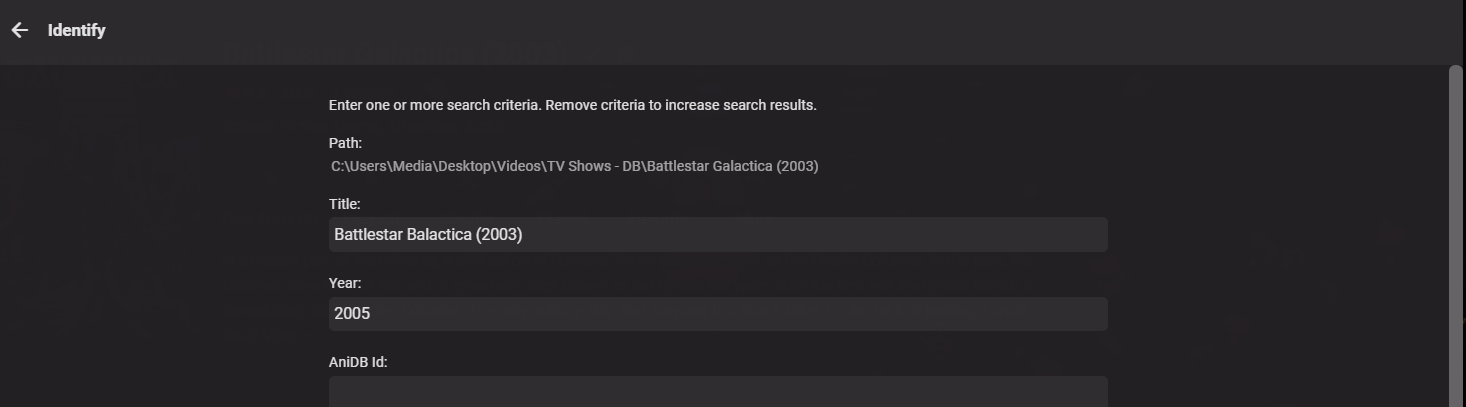Click the vertical scrollbar on the right
Viewport: 1466px width, 407px height.
click(x=1456, y=230)
